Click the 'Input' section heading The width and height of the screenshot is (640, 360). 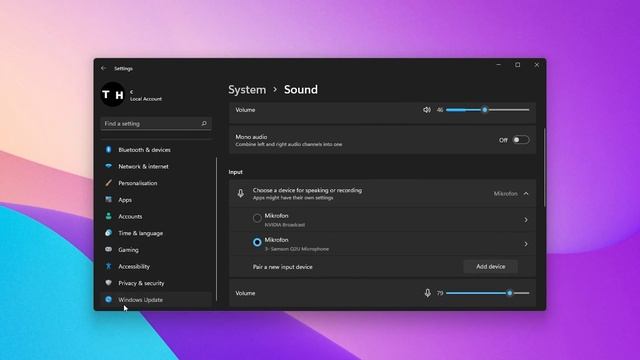(x=236, y=172)
